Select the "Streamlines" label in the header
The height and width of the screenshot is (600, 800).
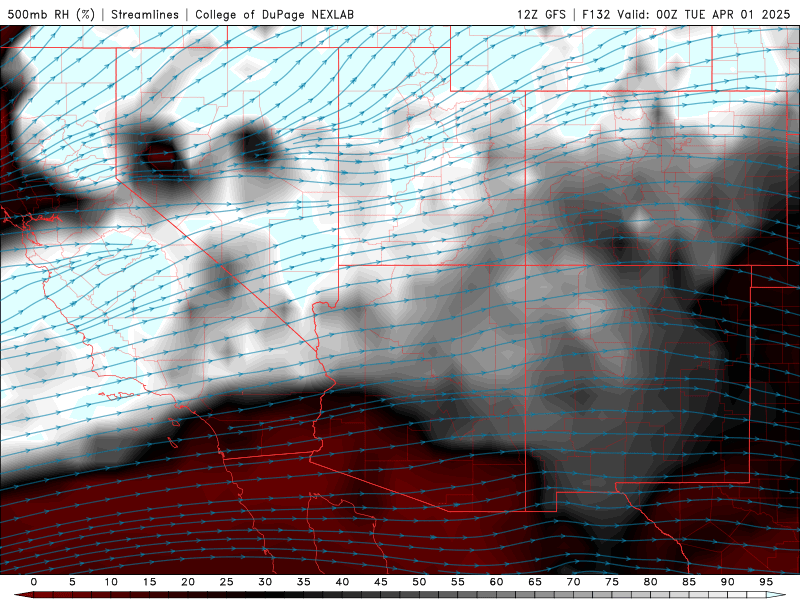click(x=145, y=14)
